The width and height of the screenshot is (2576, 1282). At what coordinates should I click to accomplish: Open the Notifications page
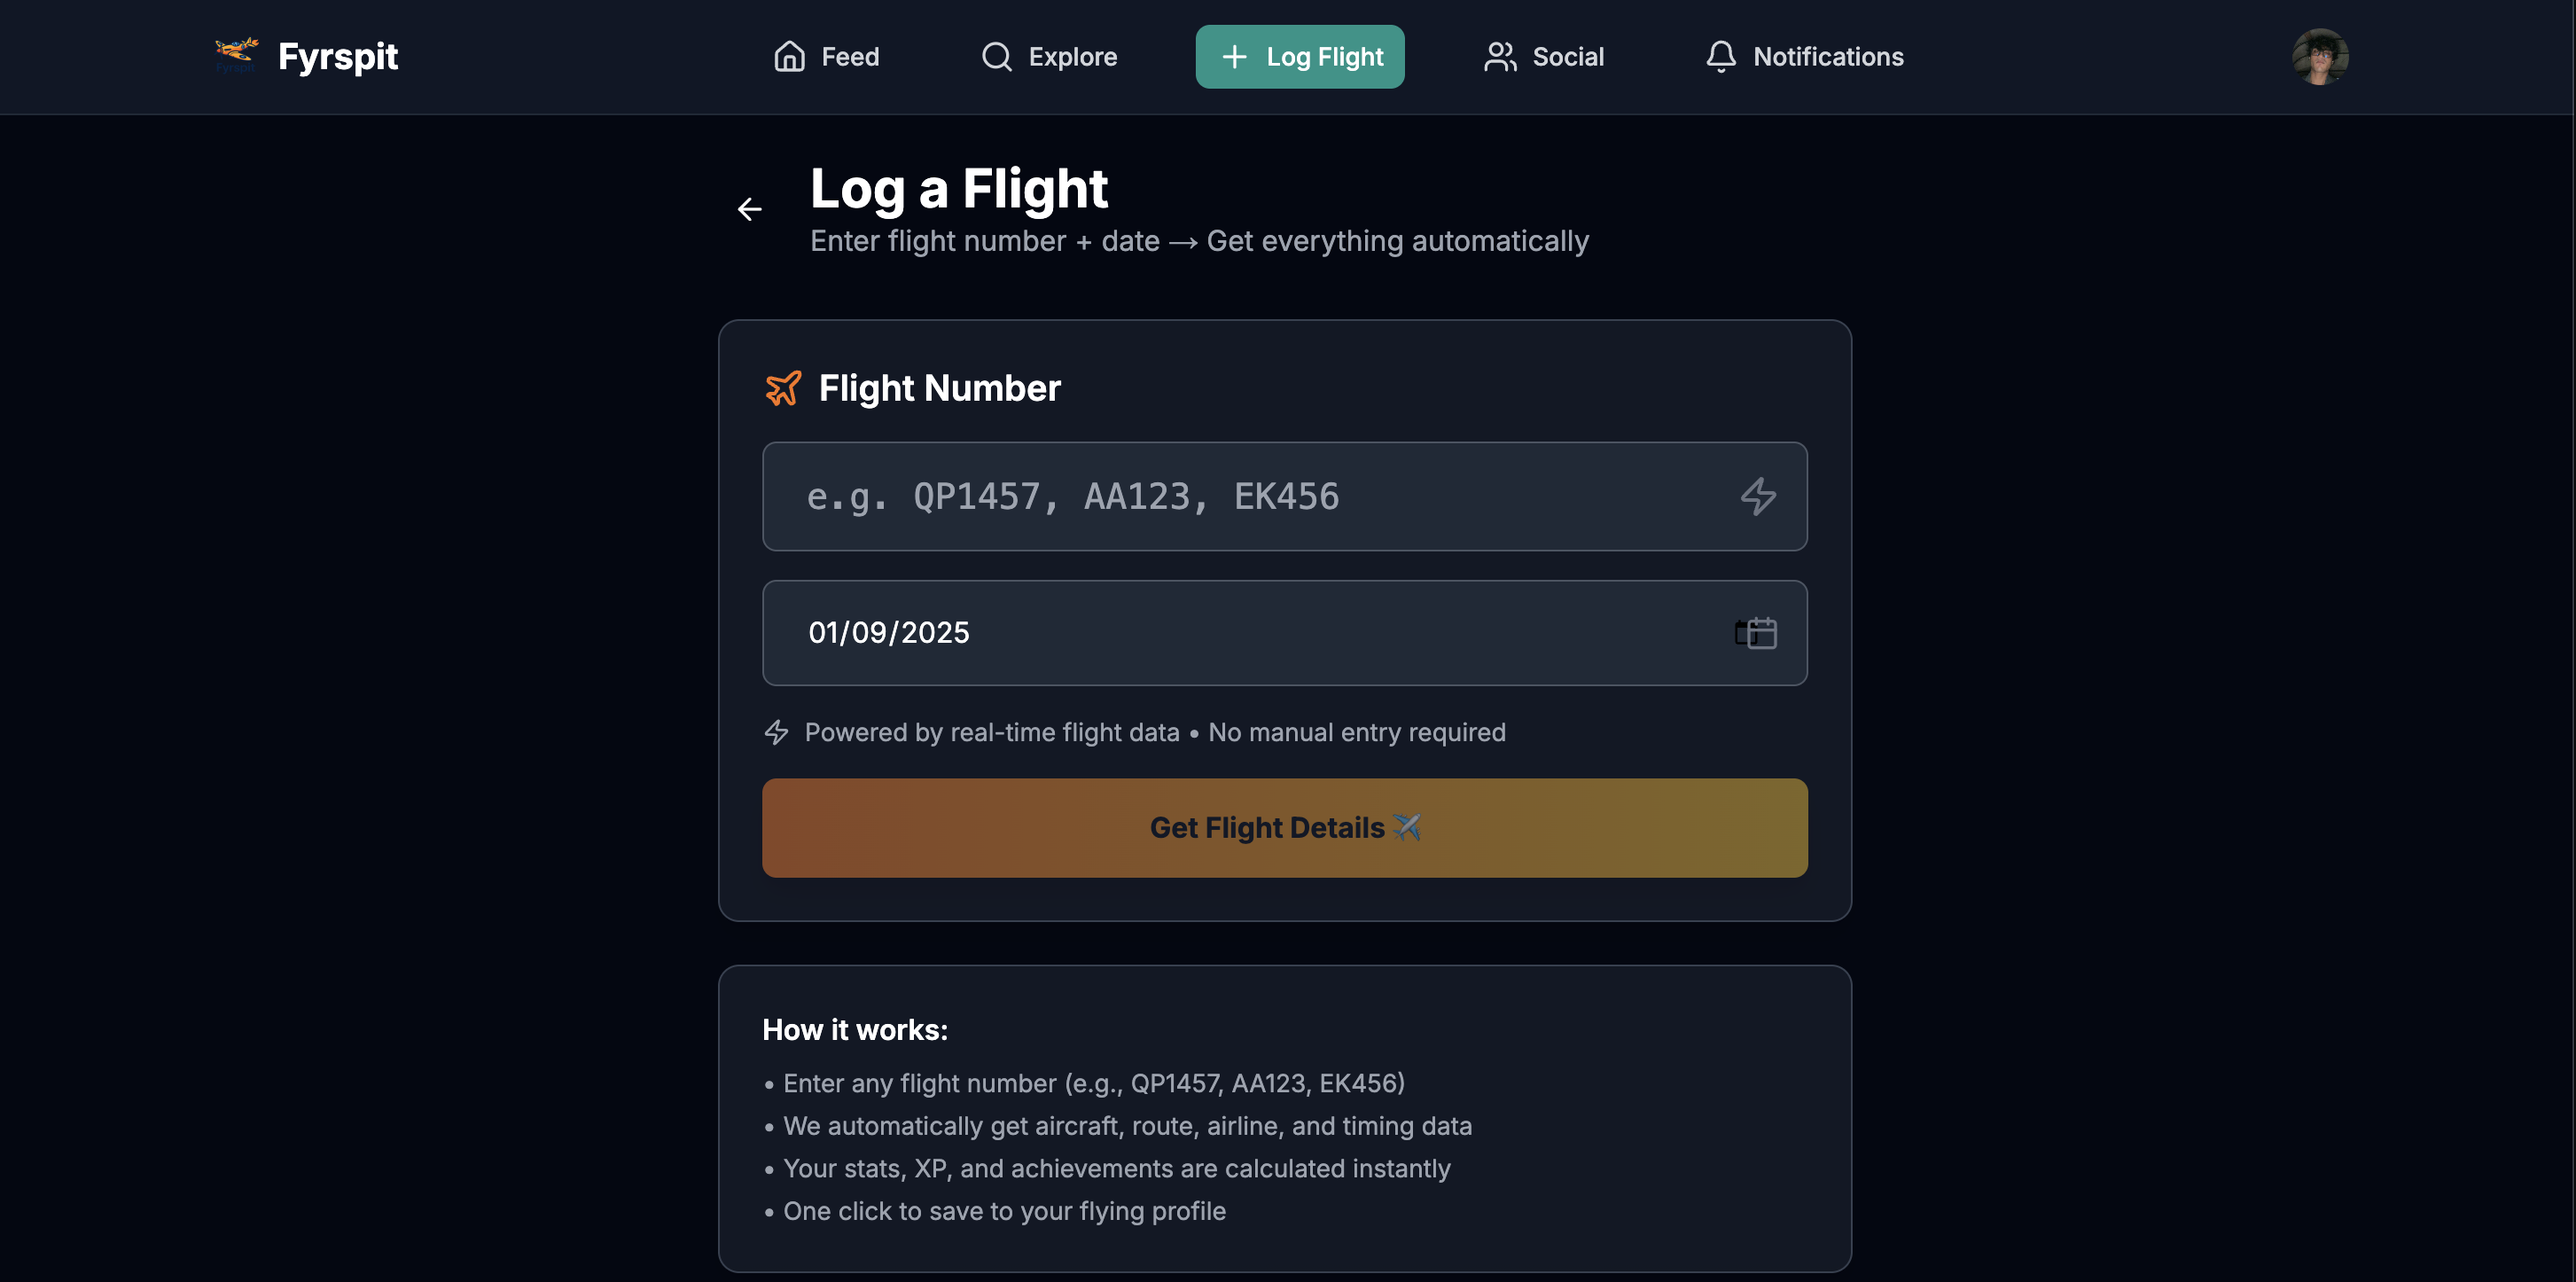[1804, 57]
